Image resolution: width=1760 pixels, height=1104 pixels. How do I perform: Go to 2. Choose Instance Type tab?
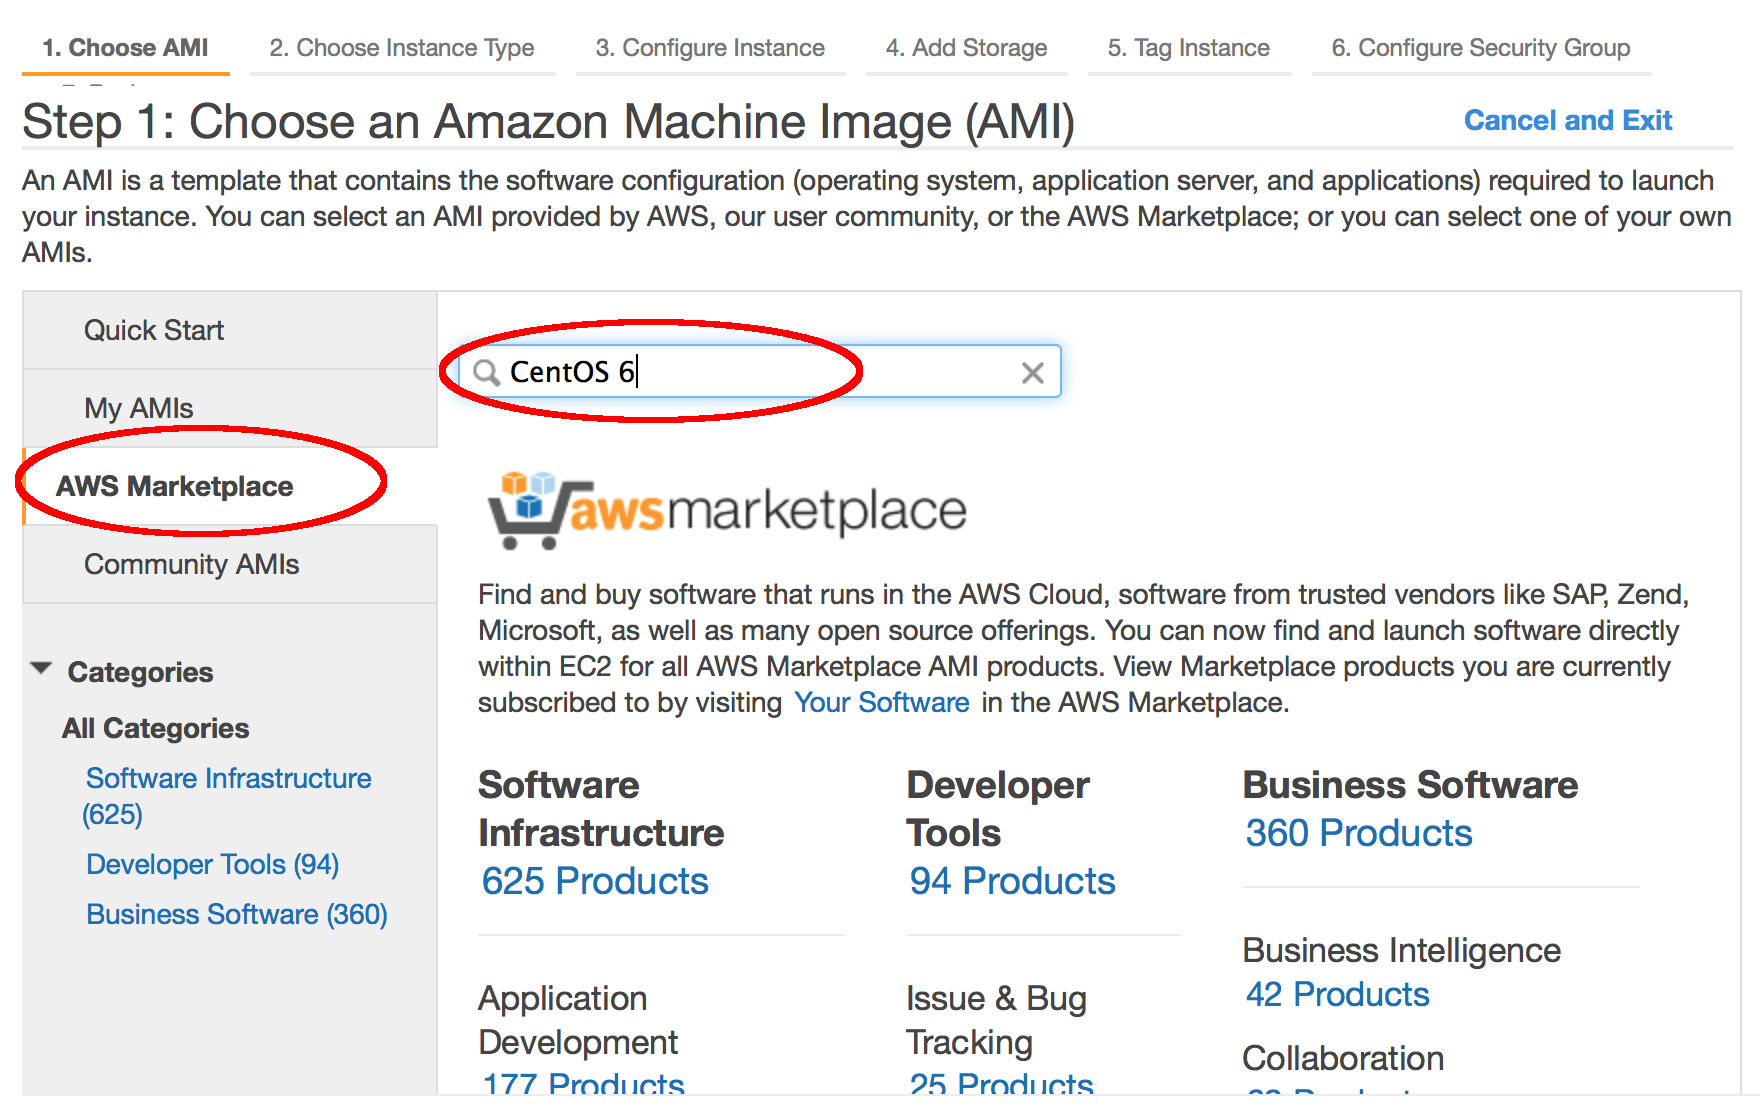[402, 48]
